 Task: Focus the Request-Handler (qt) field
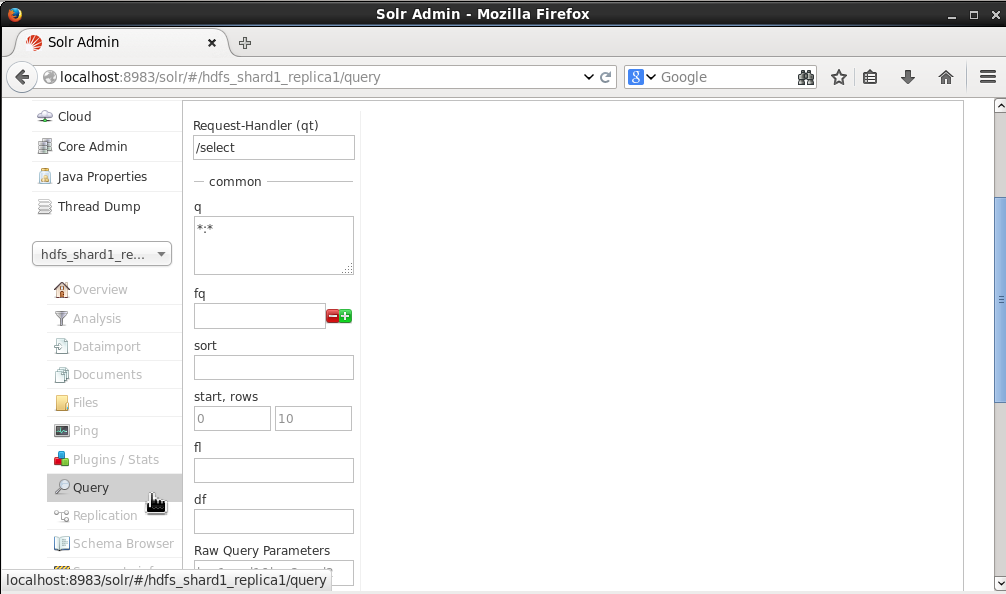[x=274, y=148]
